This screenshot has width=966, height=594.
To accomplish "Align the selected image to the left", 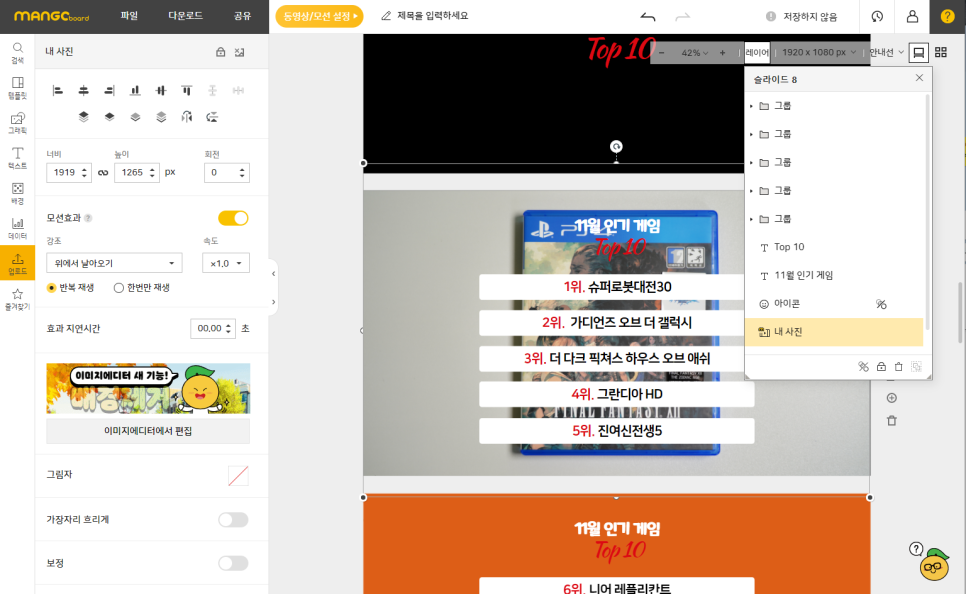I will click(x=58, y=91).
